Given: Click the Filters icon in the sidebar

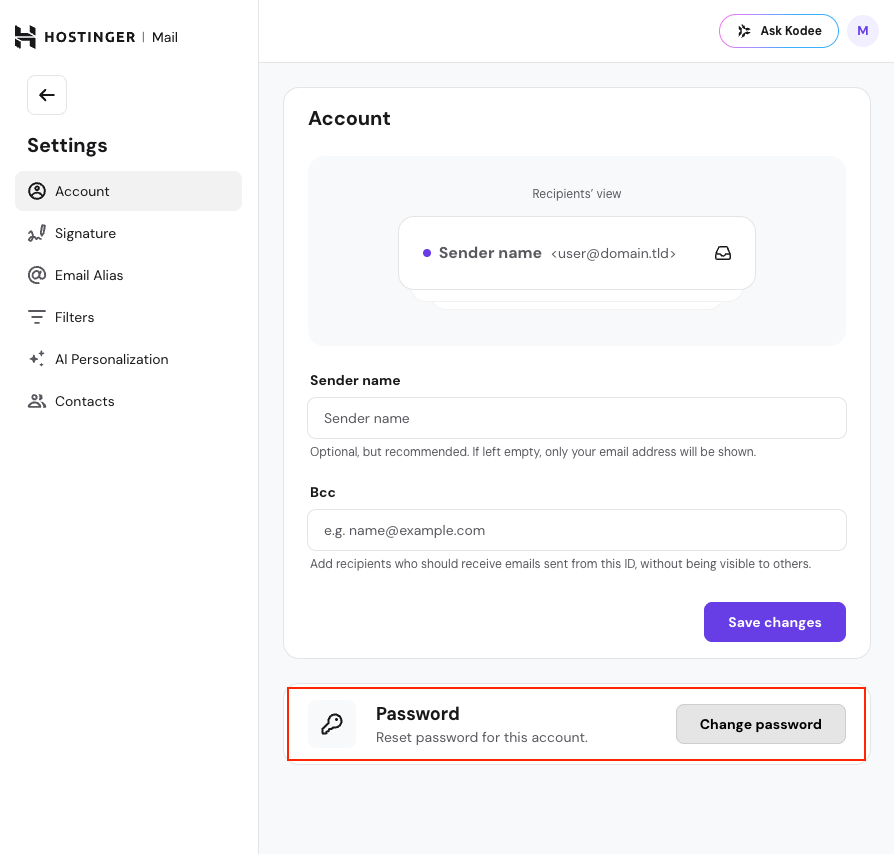Looking at the screenshot, I should point(37,317).
